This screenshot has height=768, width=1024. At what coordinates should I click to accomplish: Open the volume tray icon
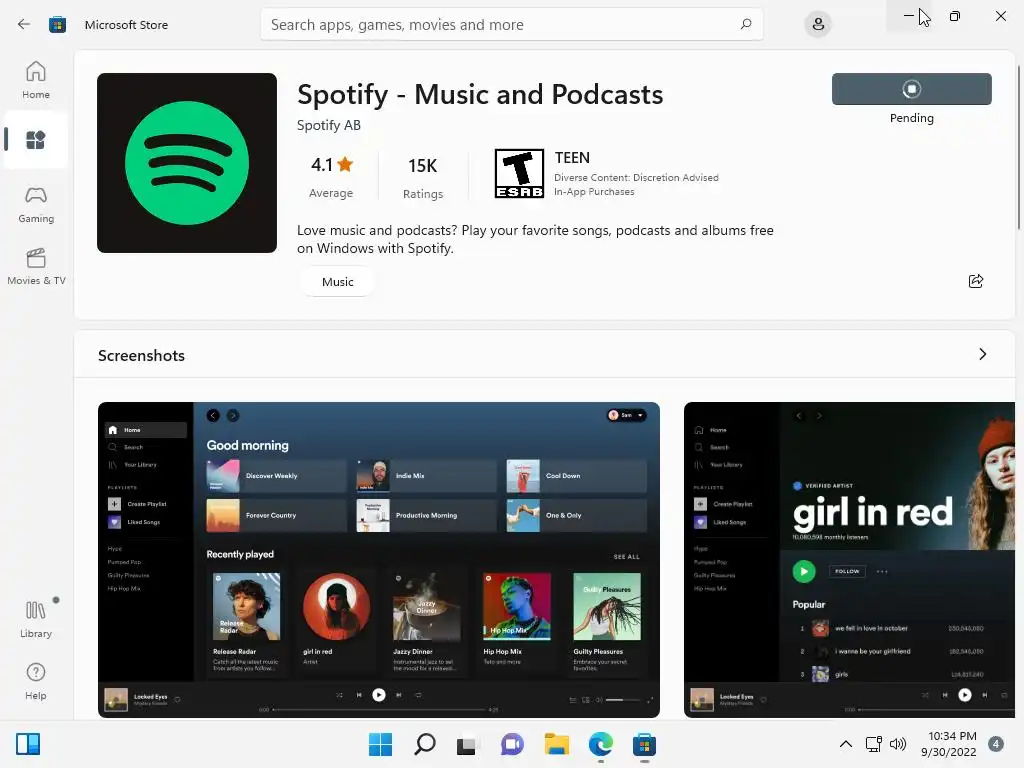click(x=898, y=744)
